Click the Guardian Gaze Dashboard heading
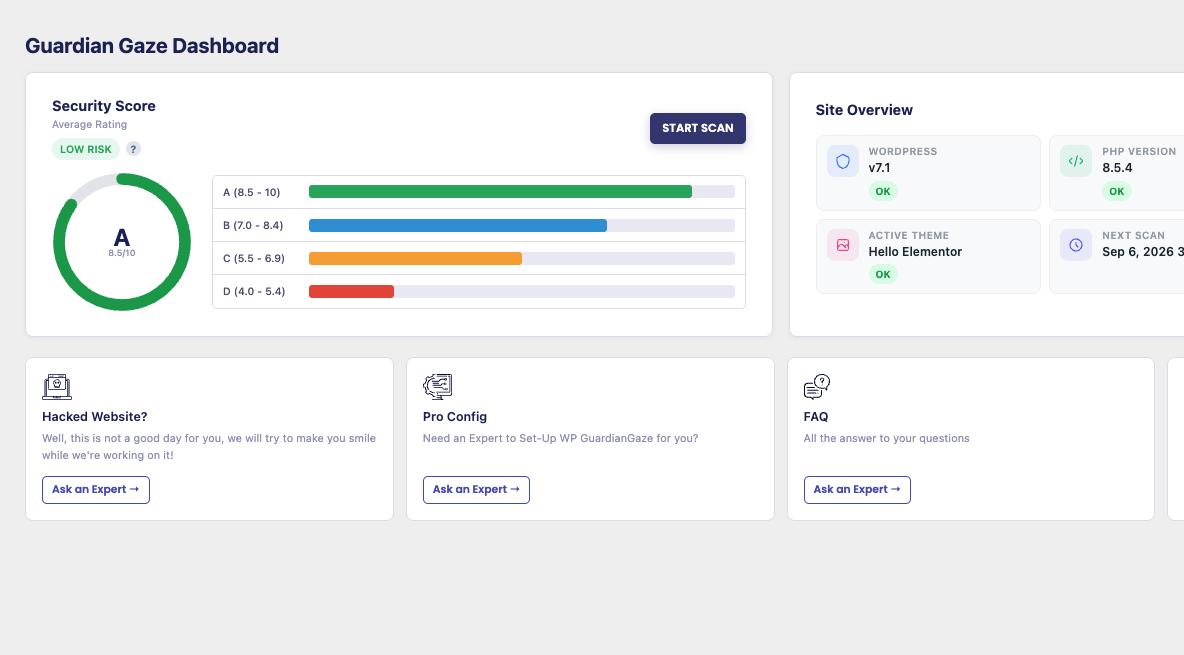1184x655 pixels. coord(152,46)
